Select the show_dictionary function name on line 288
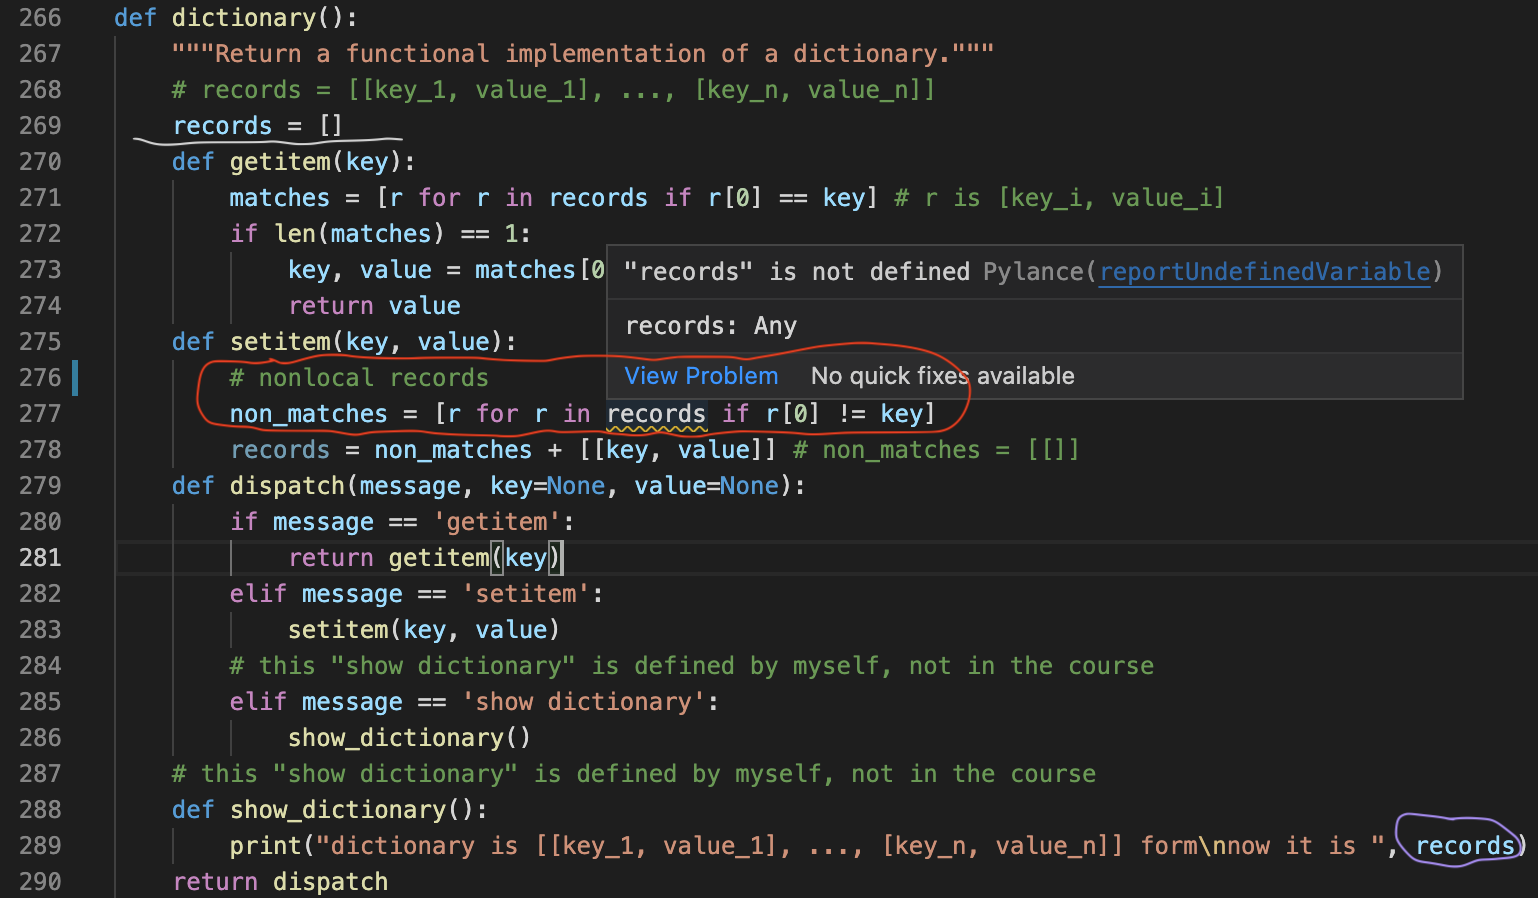1538x898 pixels. [x=340, y=809]
